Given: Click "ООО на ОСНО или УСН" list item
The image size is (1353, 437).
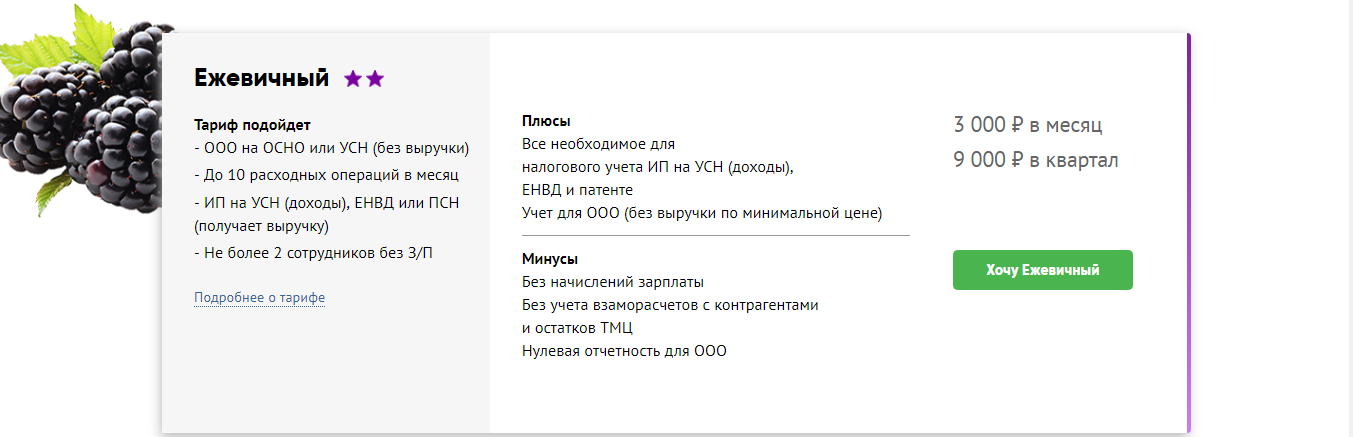Looking at the screenshot, I should (x=332, y=148).
